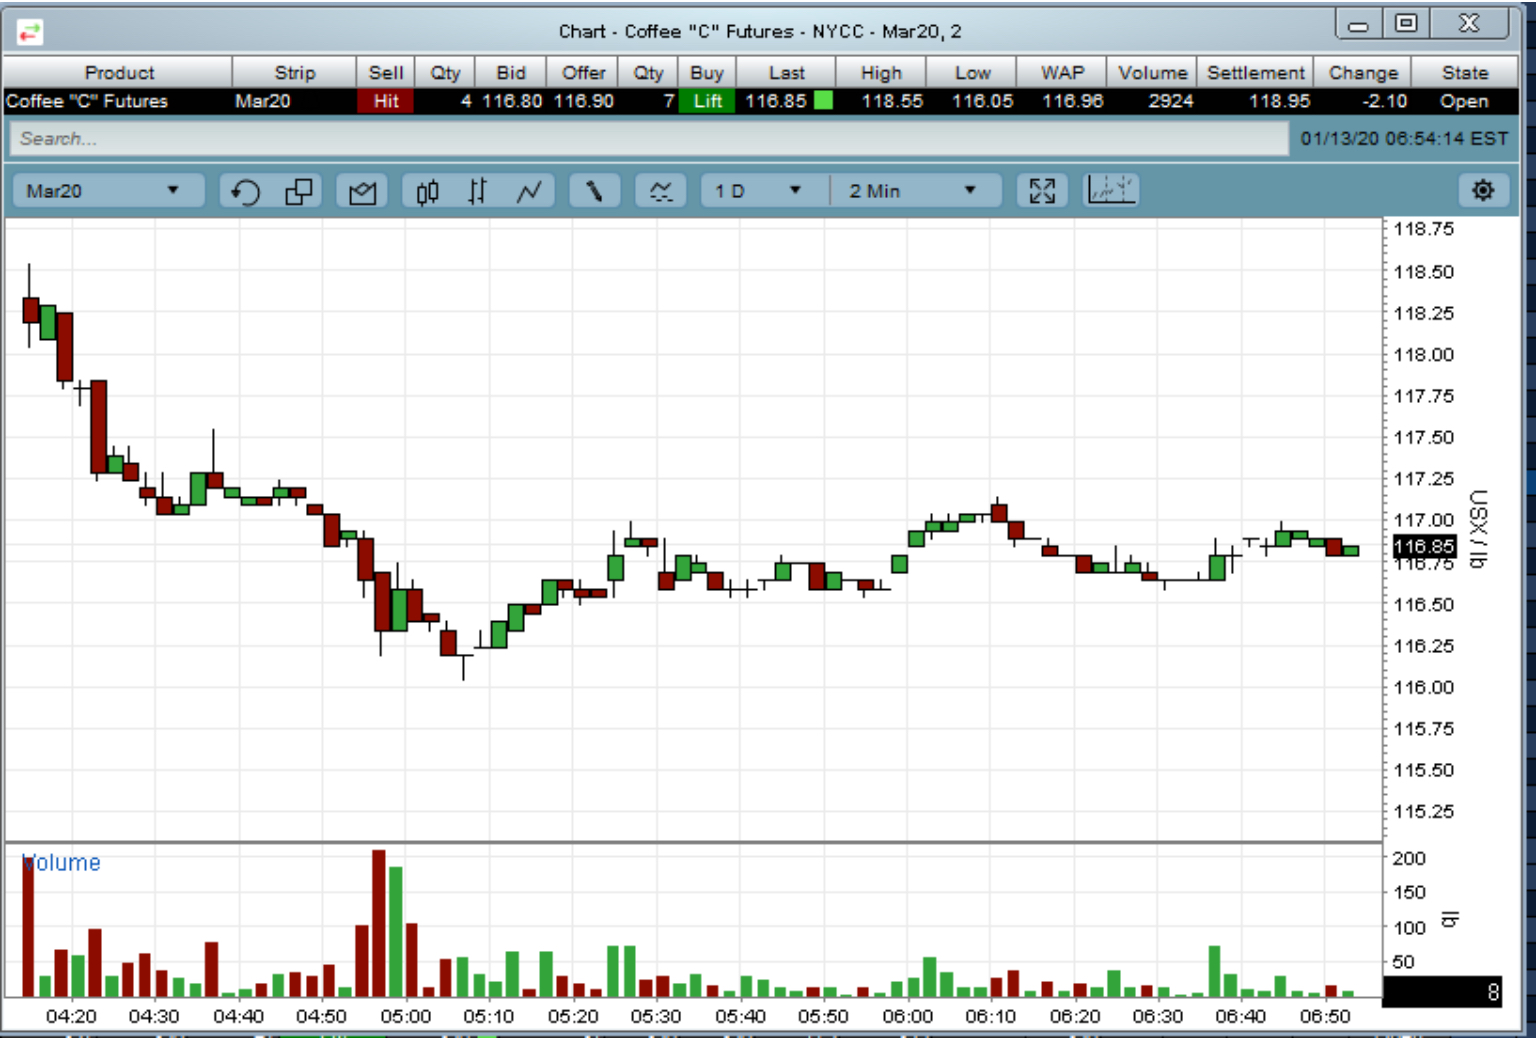
Task: Click the WAP column header
Action: point(1062,73)
